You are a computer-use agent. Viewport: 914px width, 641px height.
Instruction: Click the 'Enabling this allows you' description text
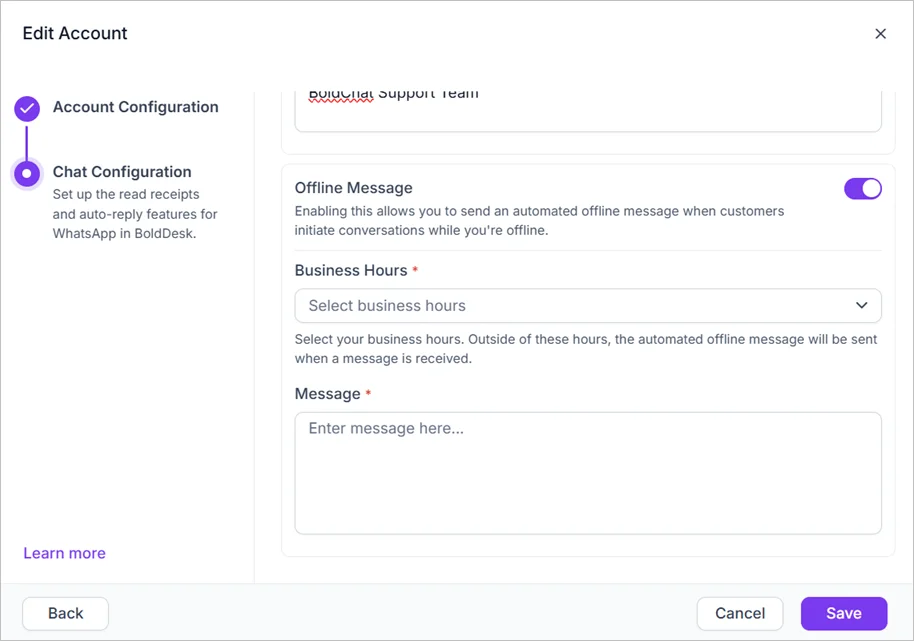tap(539, 220)
